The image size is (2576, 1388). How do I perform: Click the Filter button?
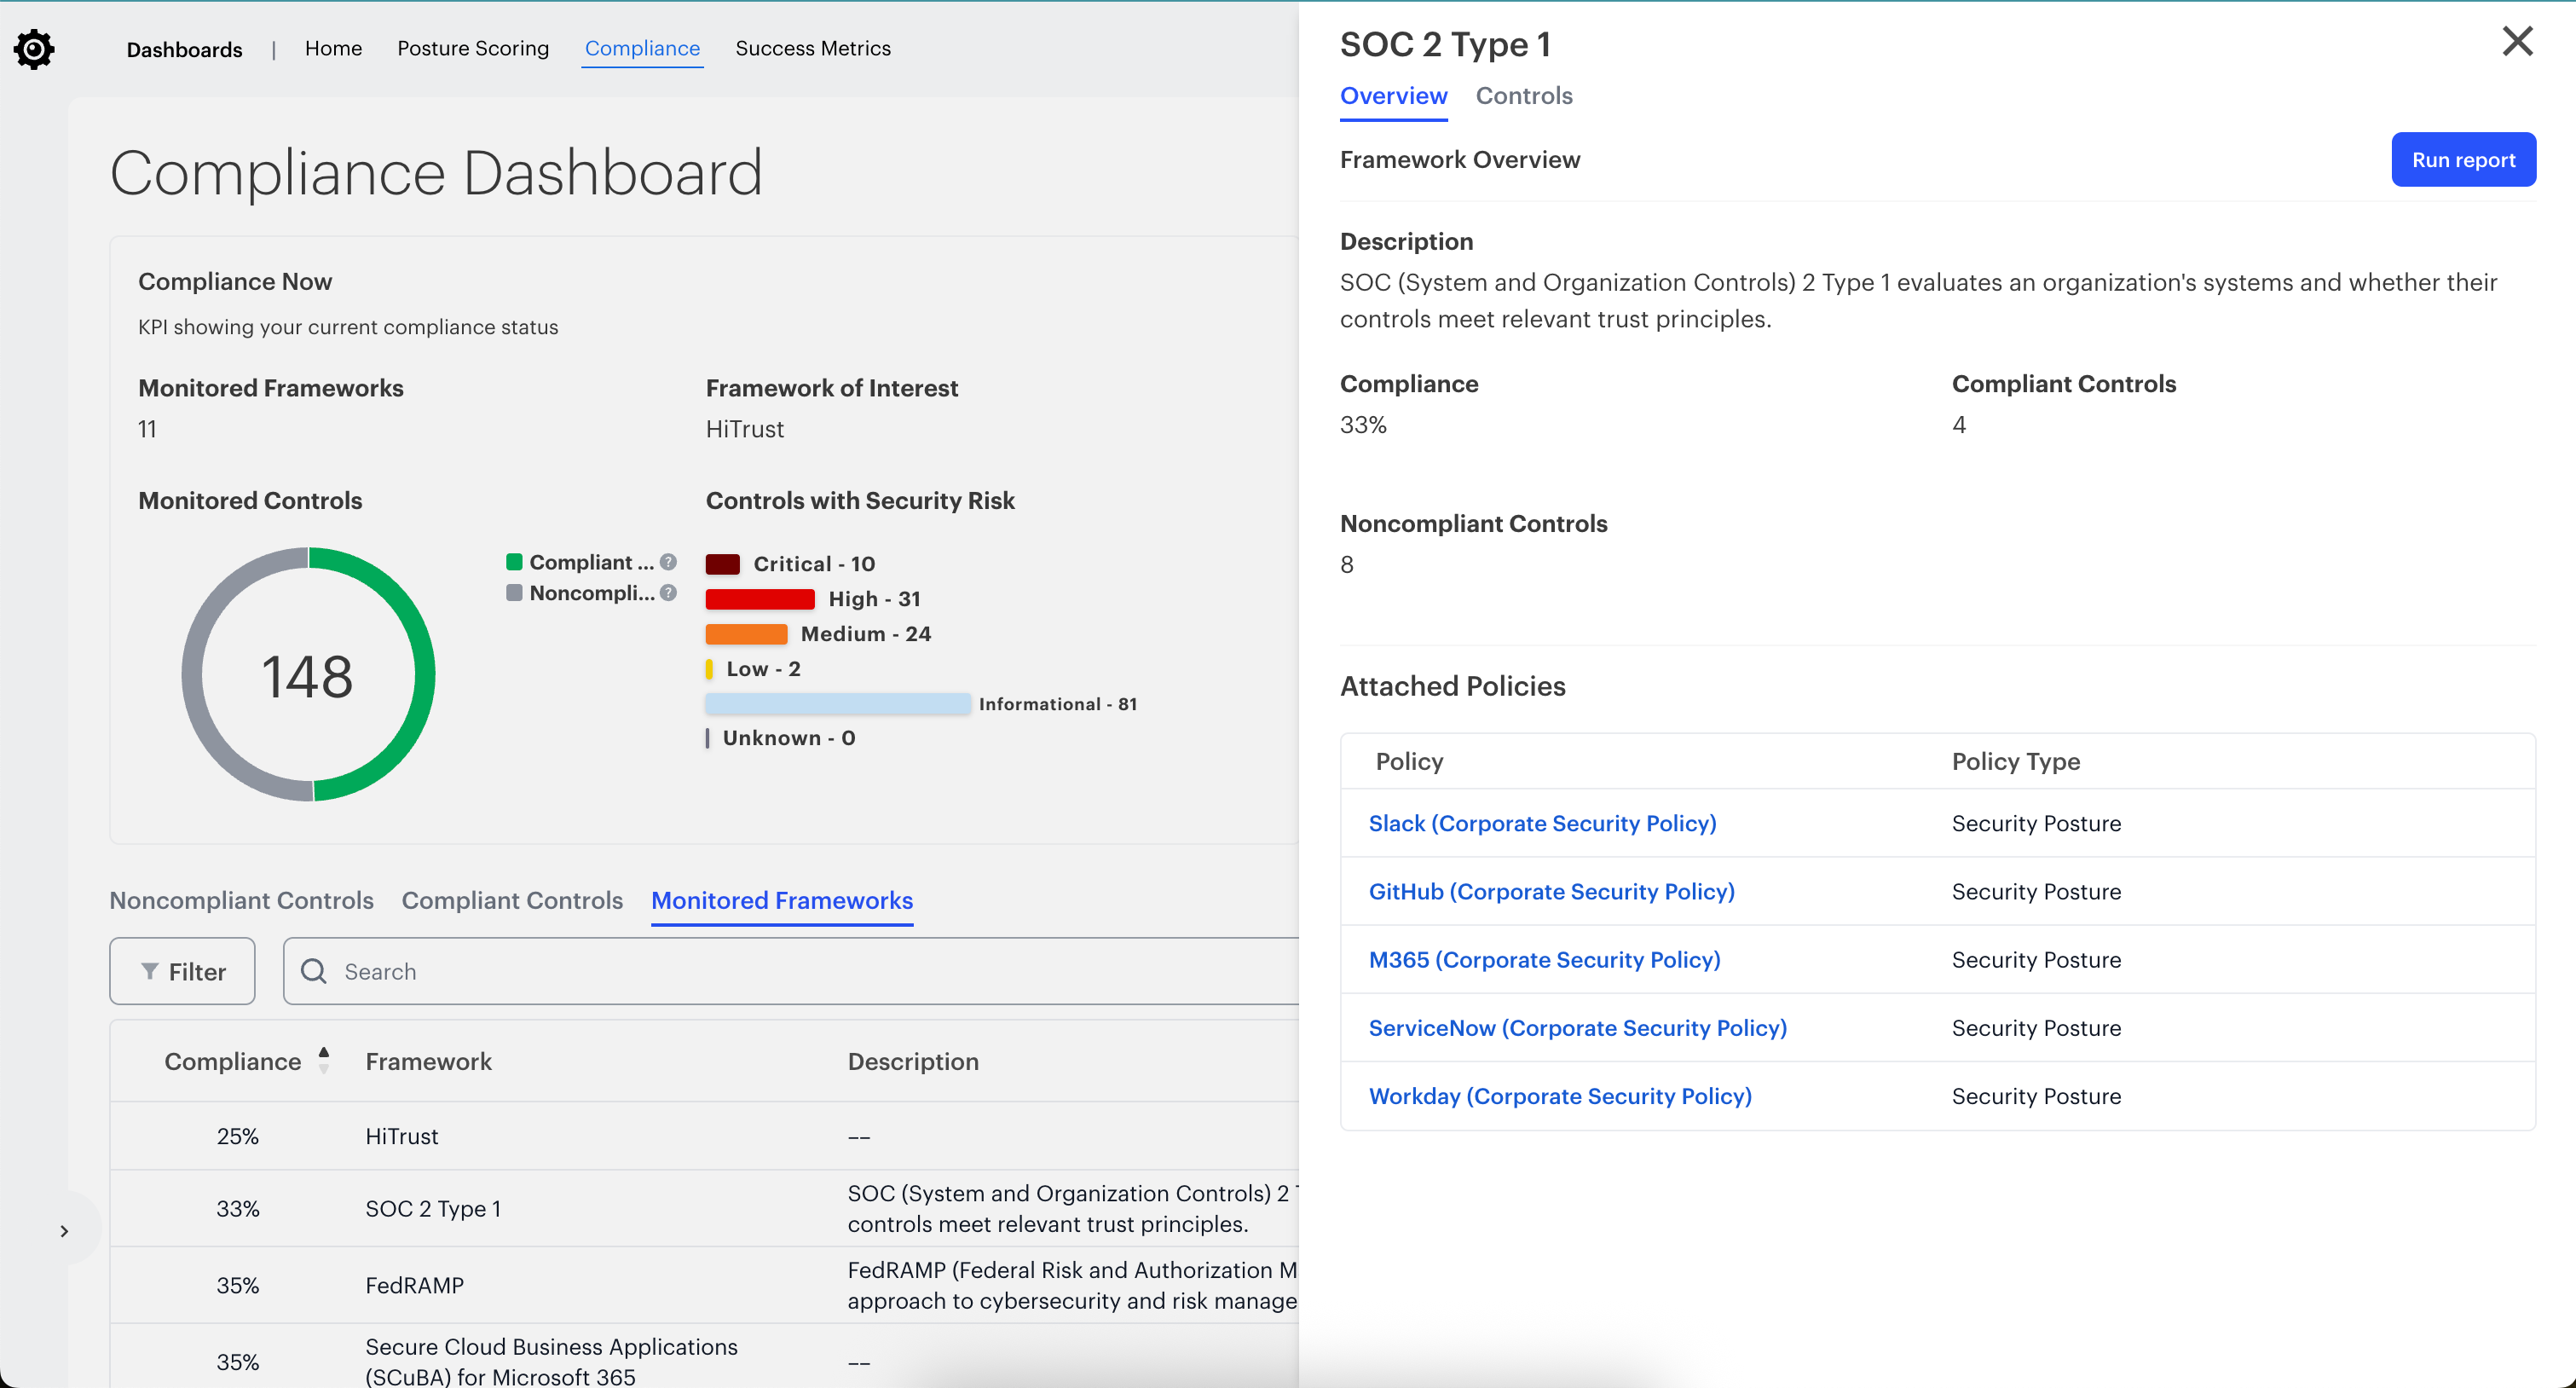[x=182, y=971]
